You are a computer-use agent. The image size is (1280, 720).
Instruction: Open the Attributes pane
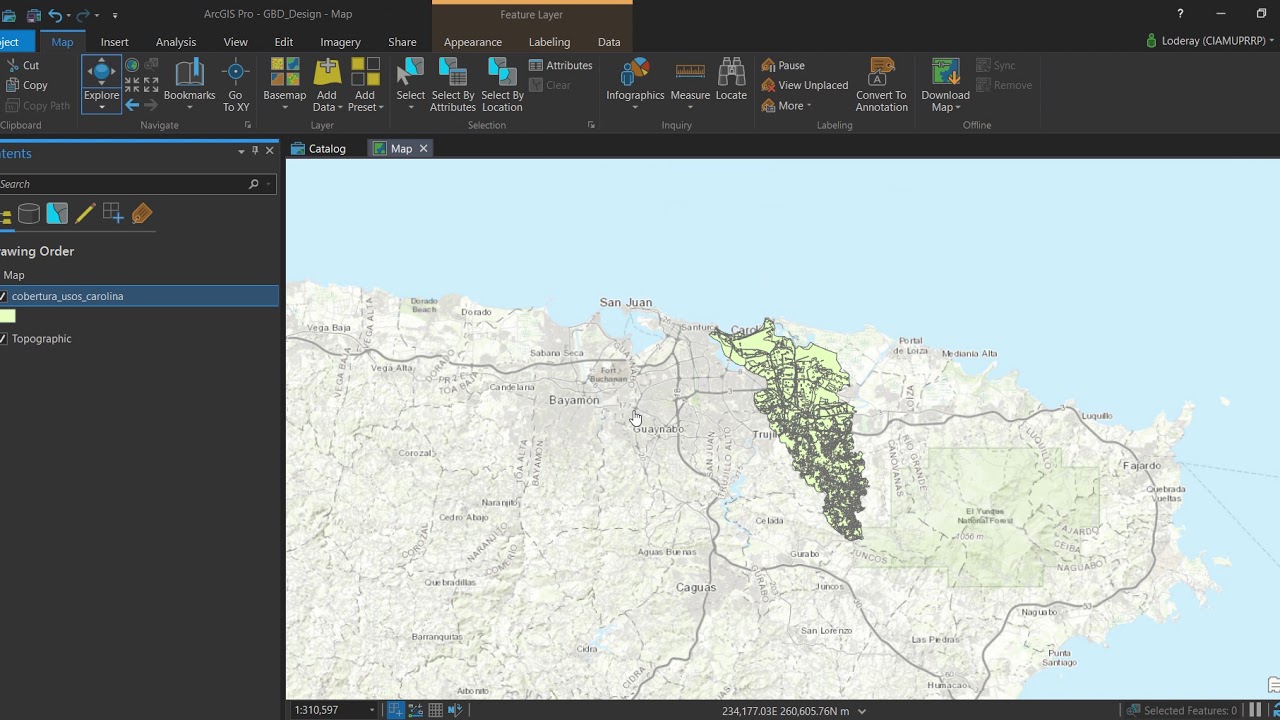click(561, 65)
